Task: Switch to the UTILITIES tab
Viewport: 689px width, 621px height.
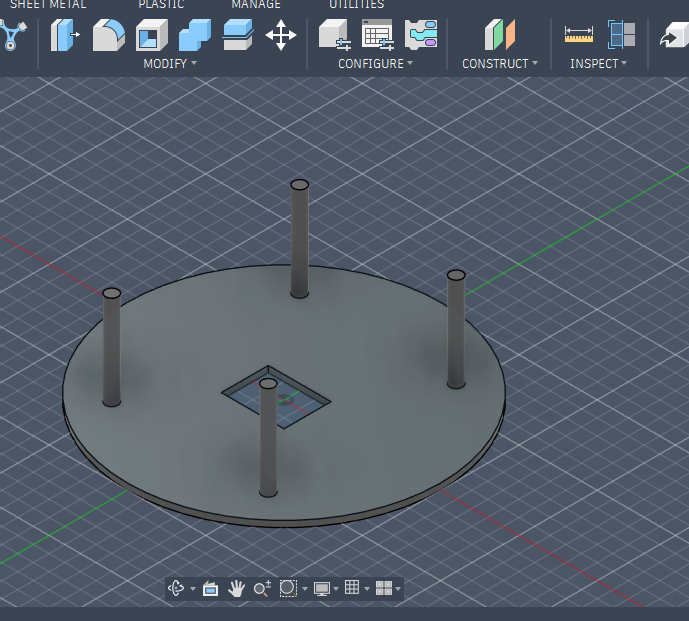Action: [356, 4]
